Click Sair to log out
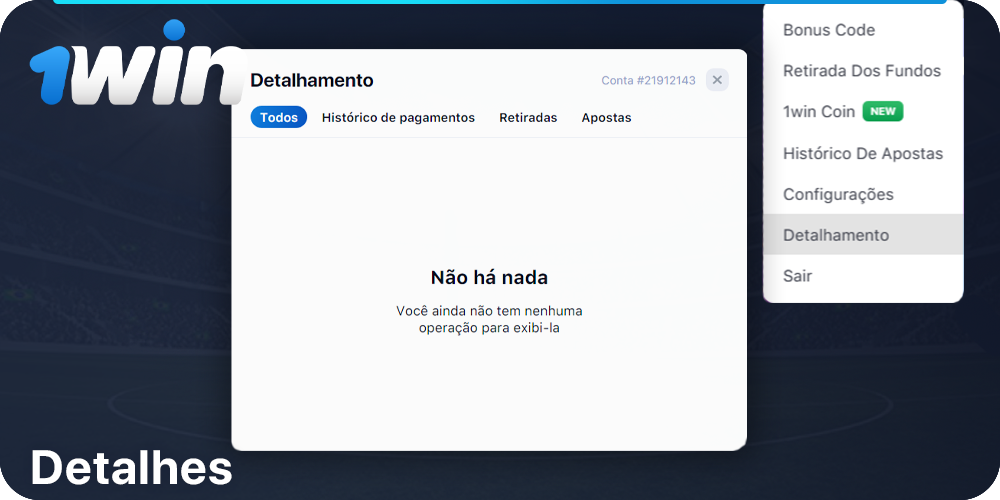 point(797,276)
